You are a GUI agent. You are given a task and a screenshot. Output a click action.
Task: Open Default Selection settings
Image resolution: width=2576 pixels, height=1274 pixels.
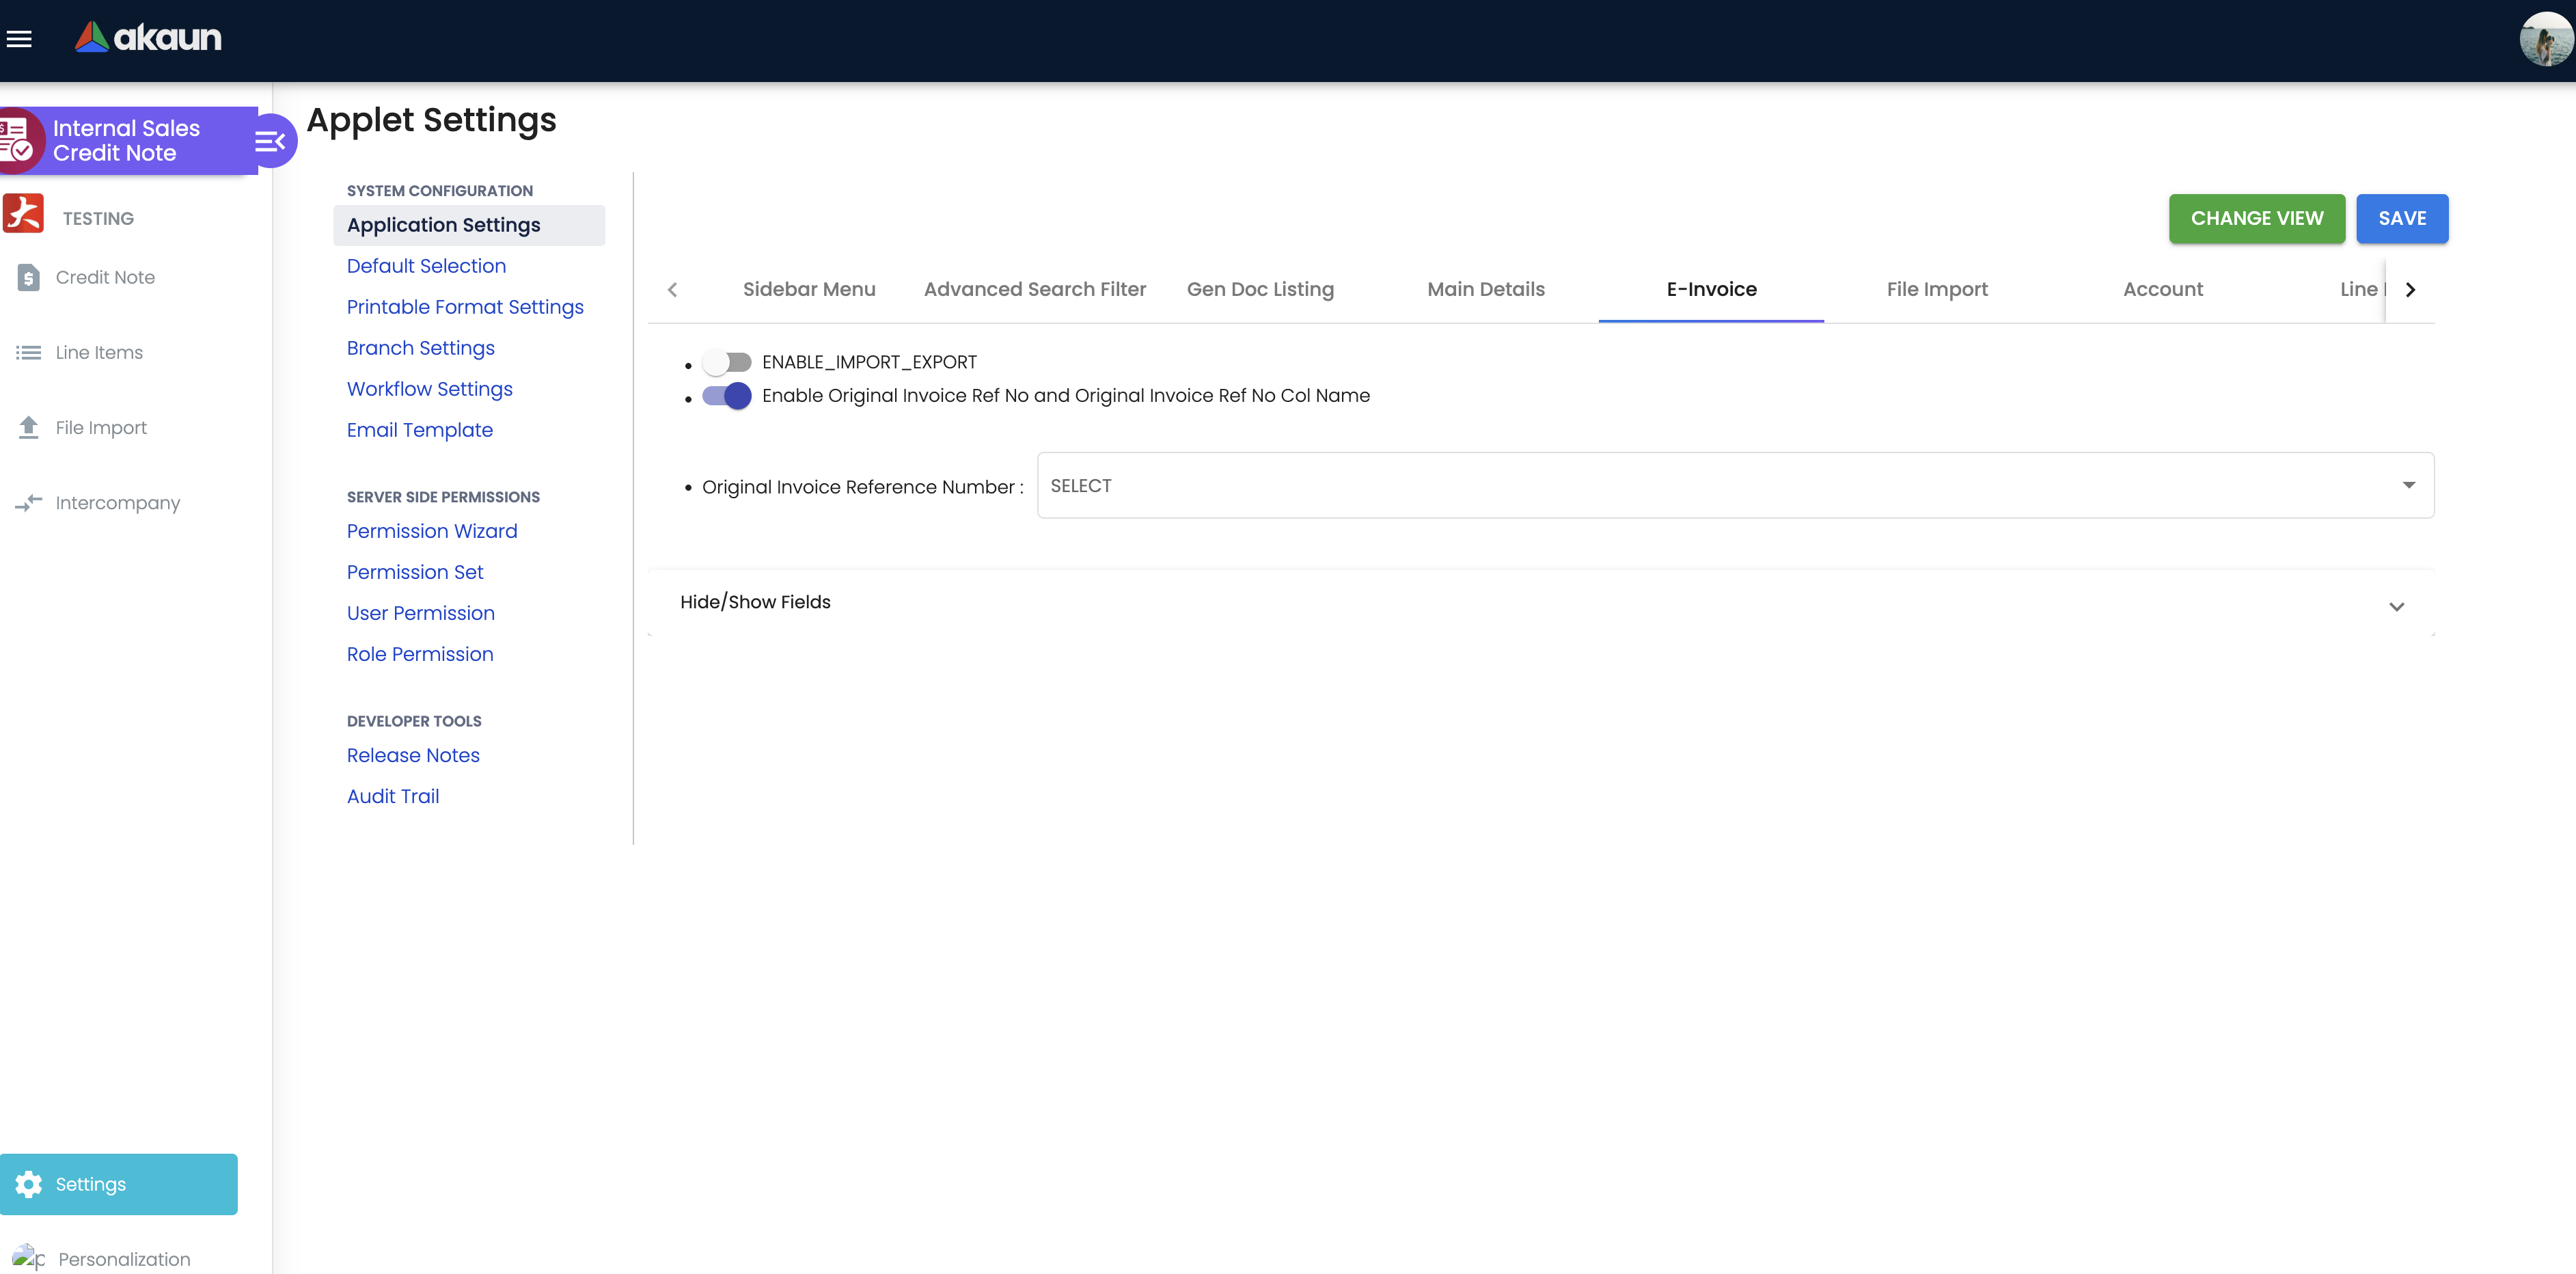[x=426, y=266]
